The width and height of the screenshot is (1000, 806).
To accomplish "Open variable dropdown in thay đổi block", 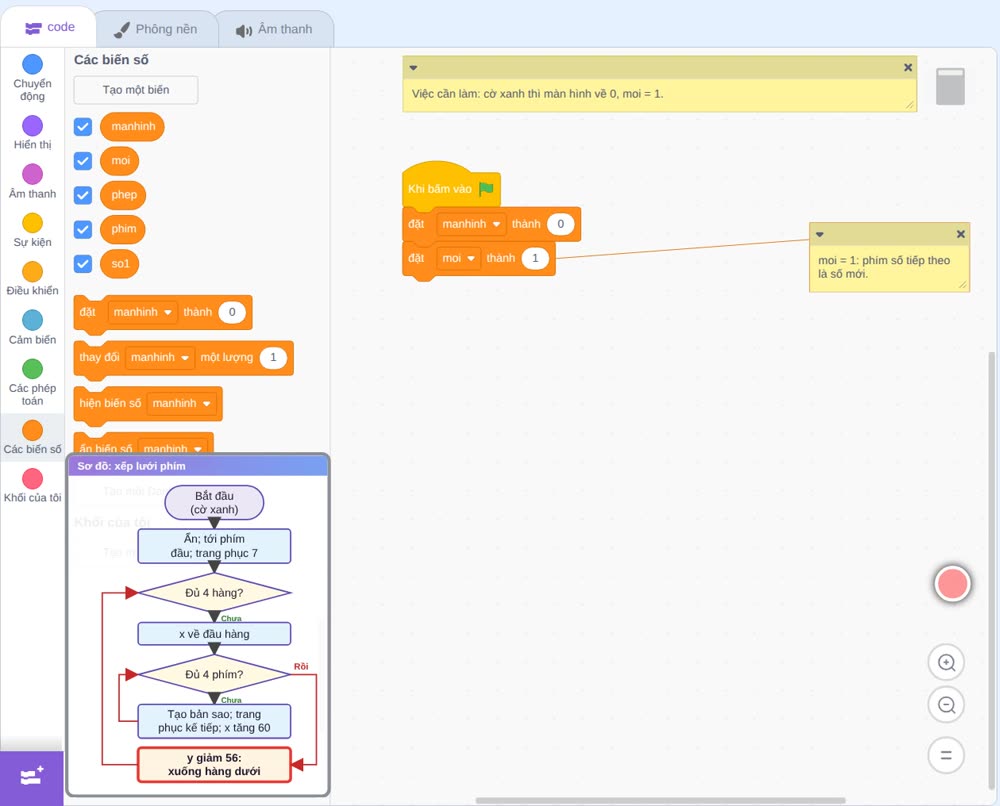I will point(160,357).
